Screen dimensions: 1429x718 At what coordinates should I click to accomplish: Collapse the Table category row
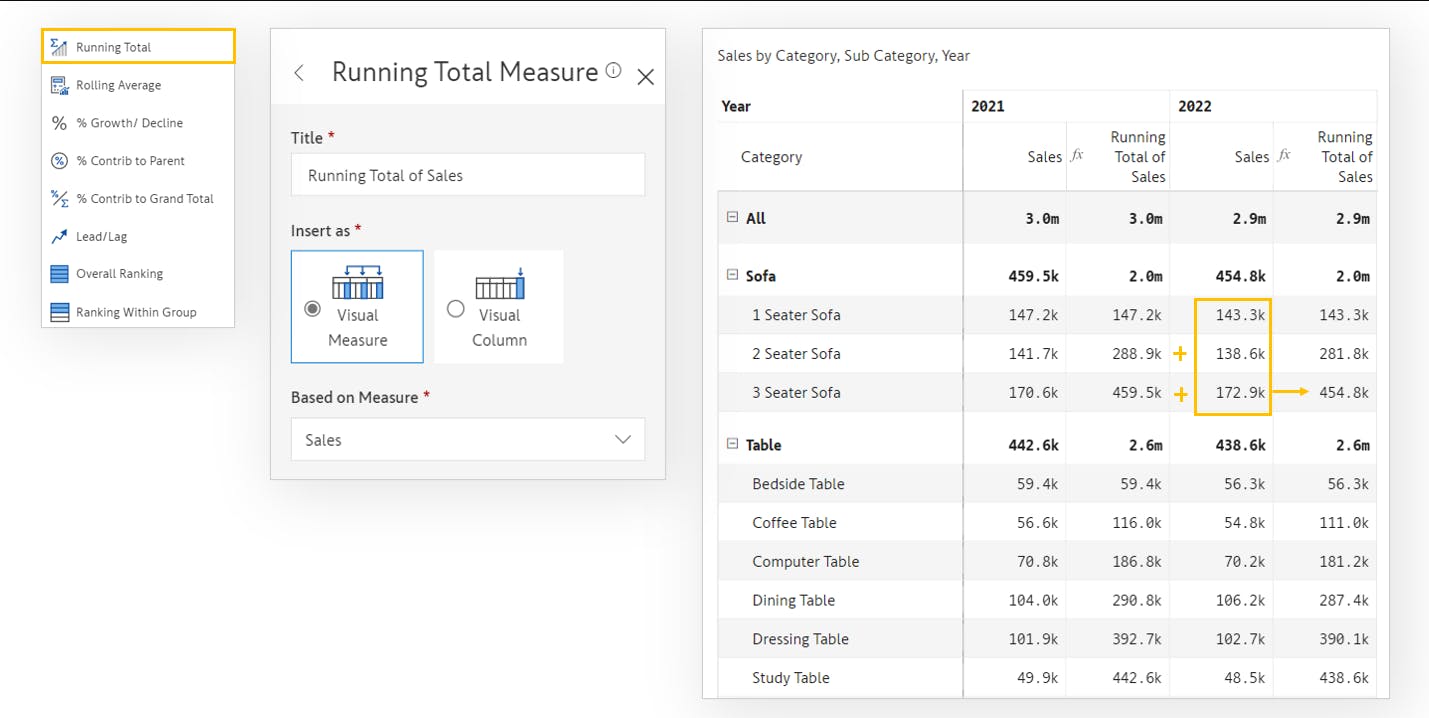pos(733,444)
